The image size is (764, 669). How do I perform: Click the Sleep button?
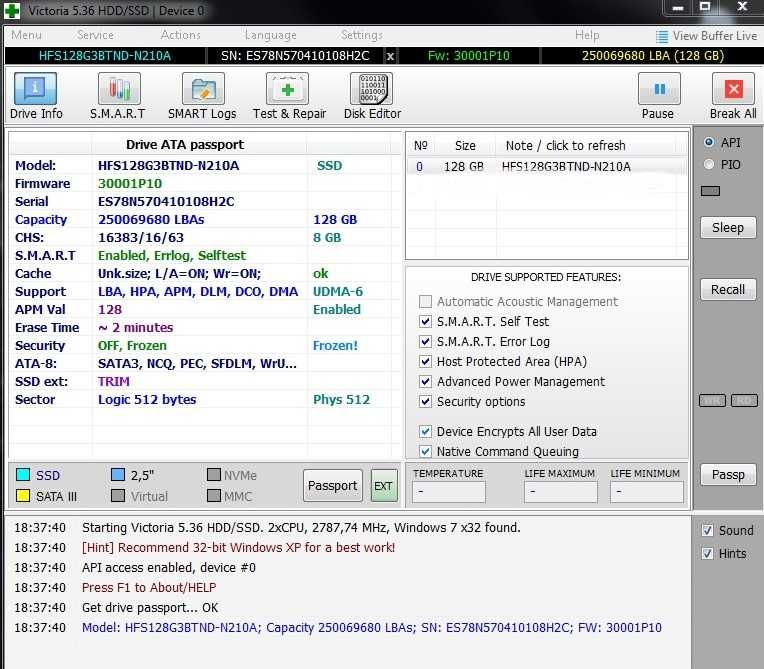point(728,228)
